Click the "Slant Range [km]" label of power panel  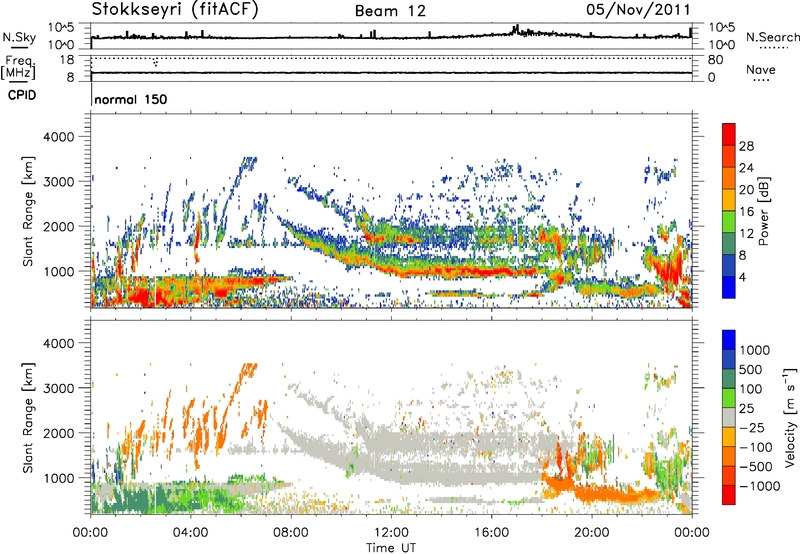pos(28,211)
